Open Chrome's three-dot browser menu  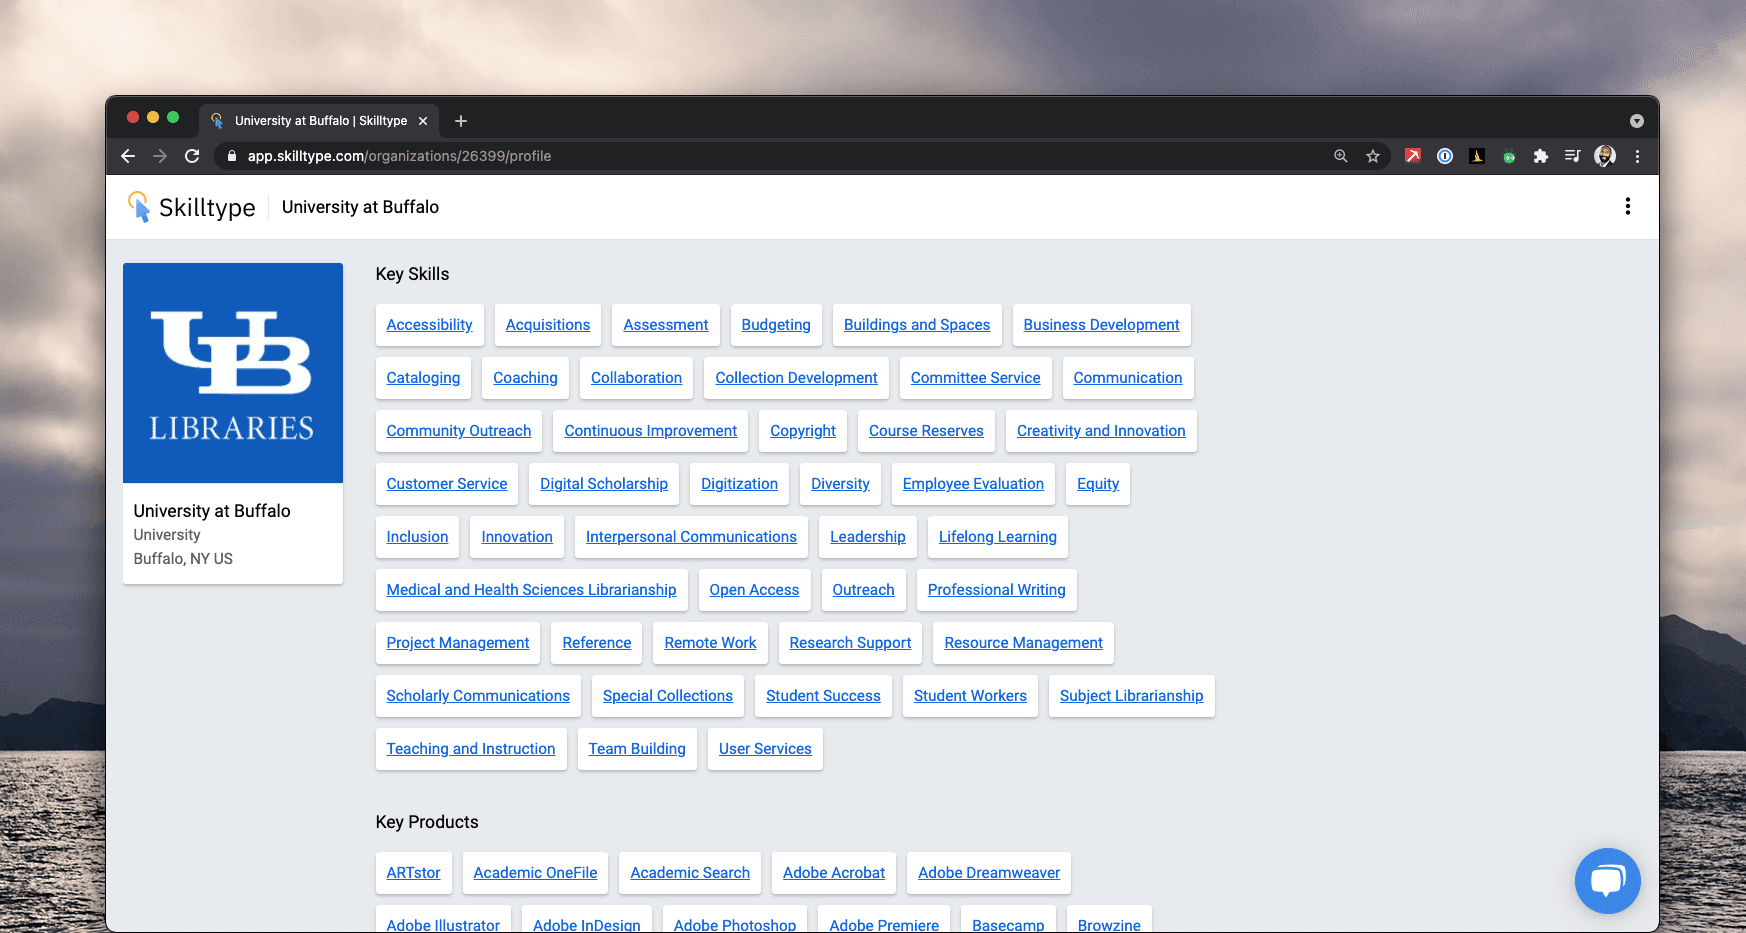(1637, 156)
